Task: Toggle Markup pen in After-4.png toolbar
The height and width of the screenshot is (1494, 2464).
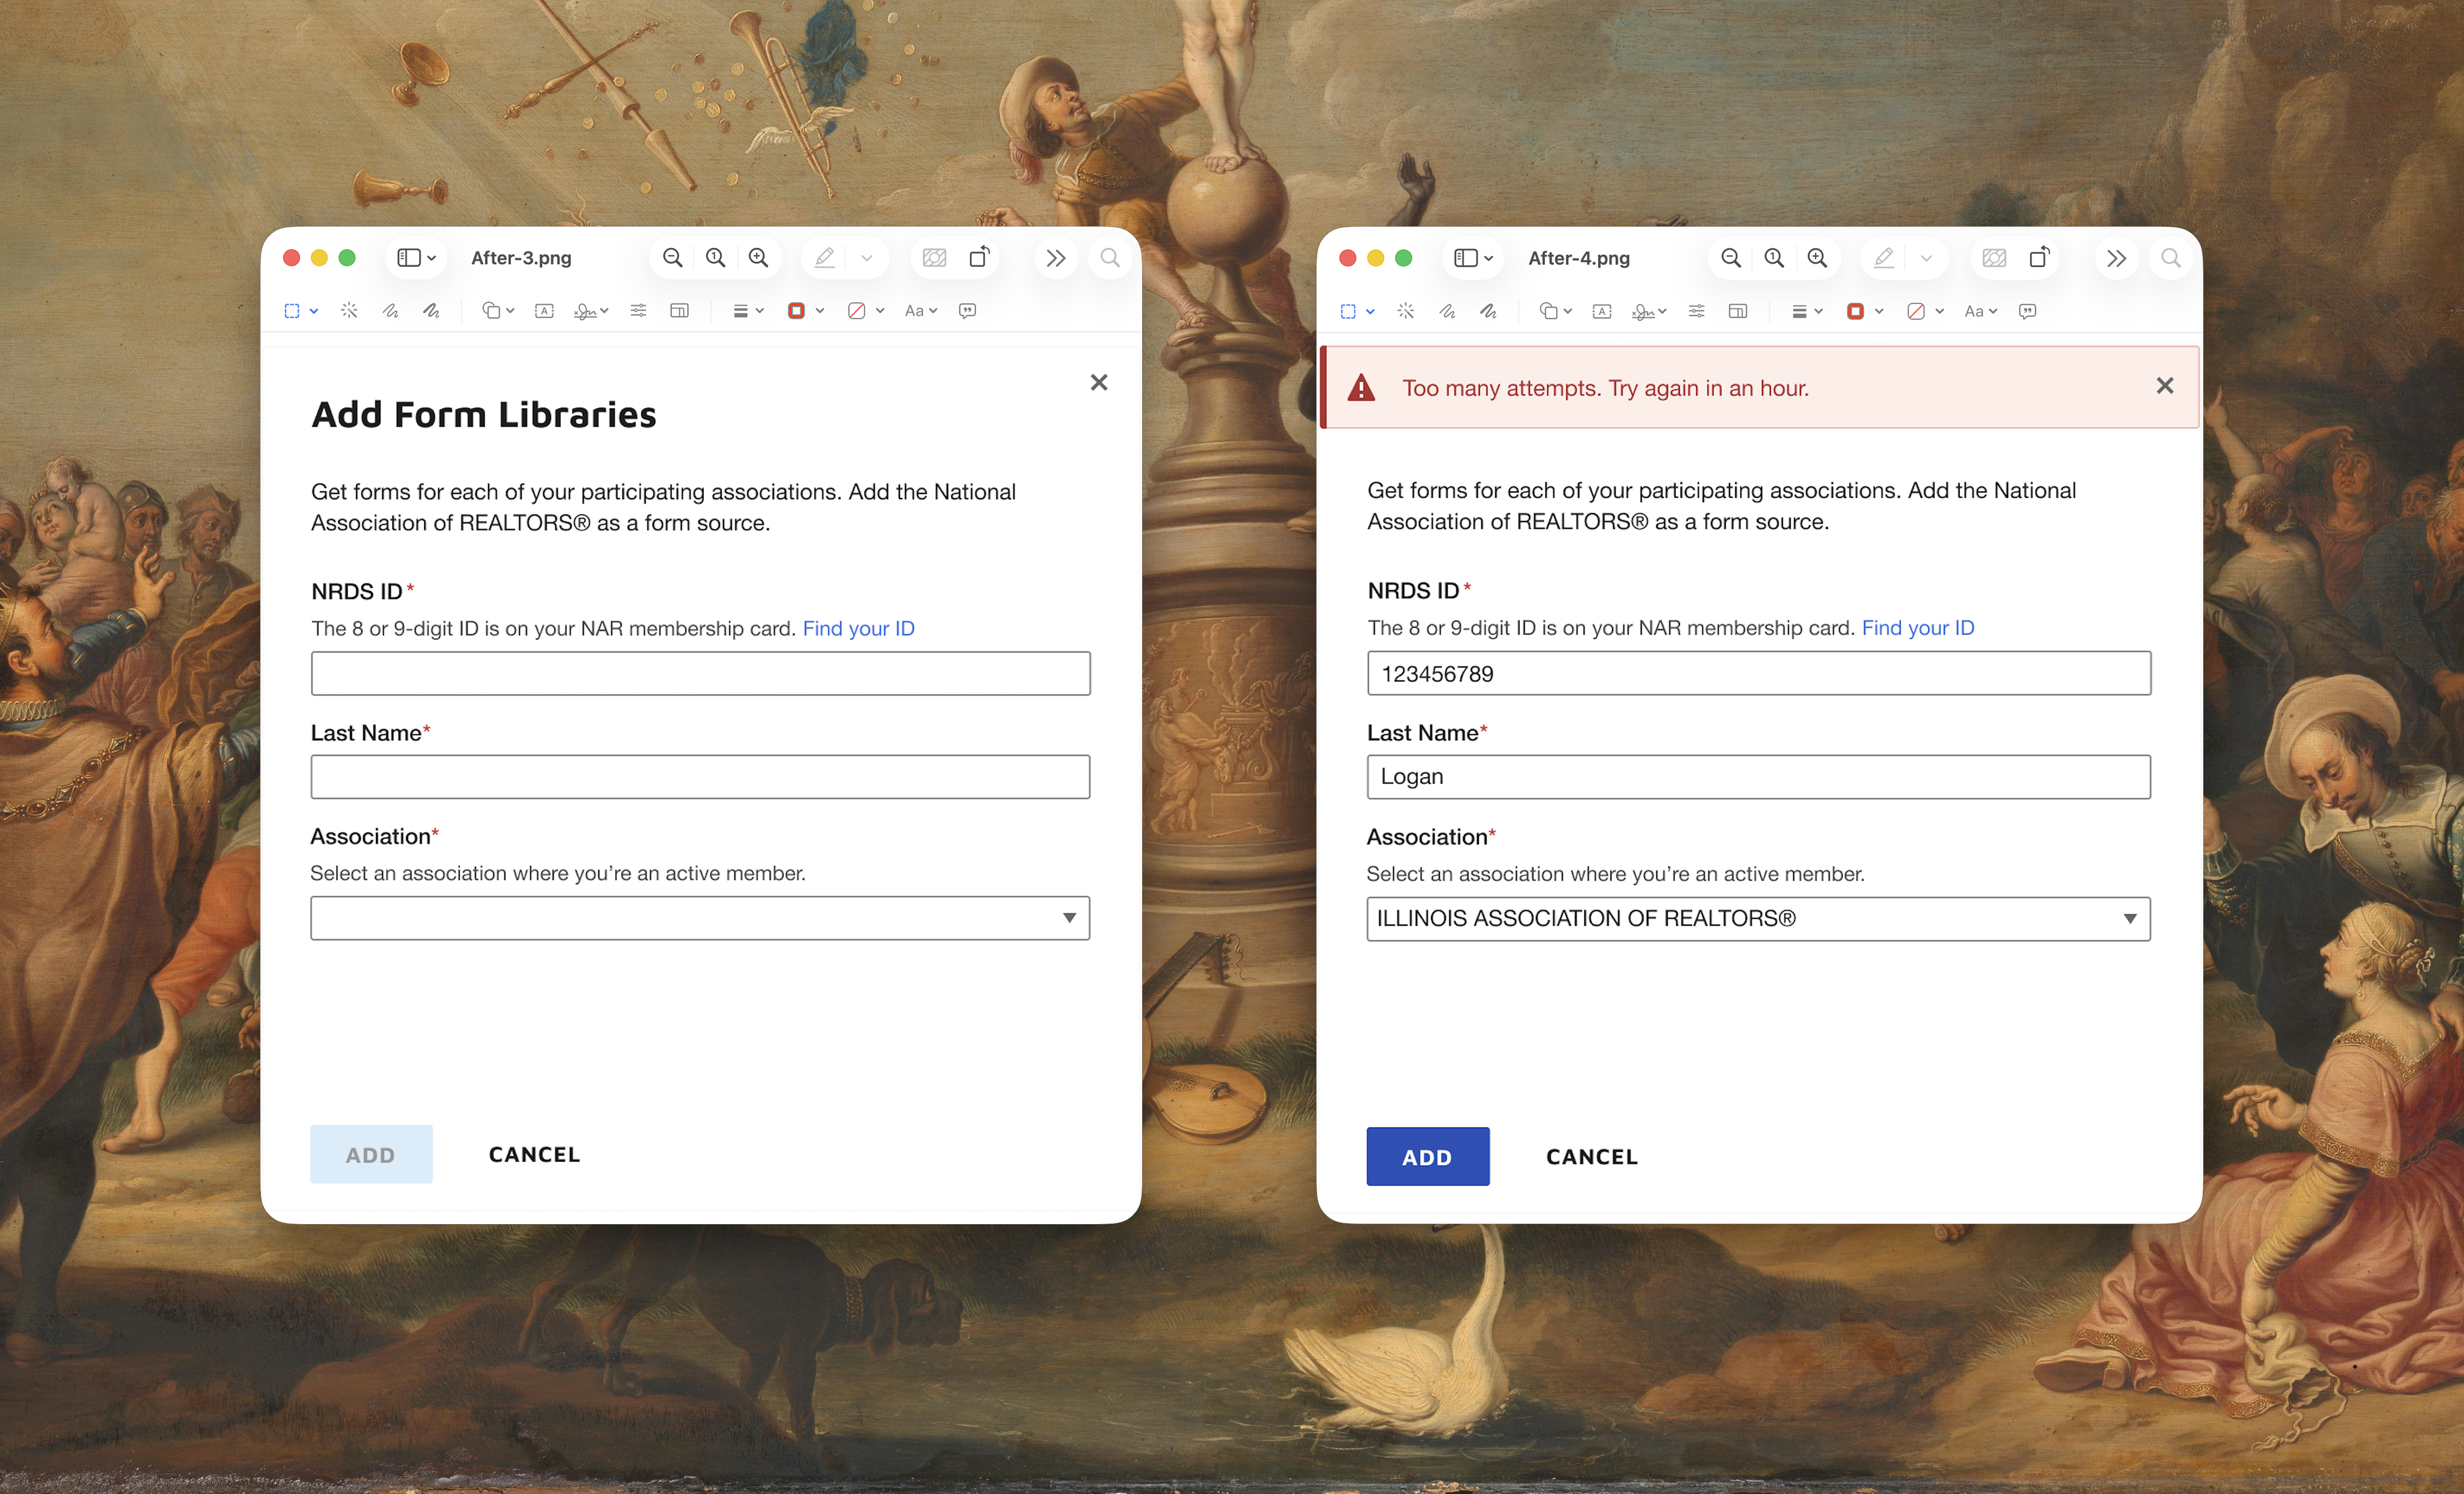Action: [x=1883, y=258]
